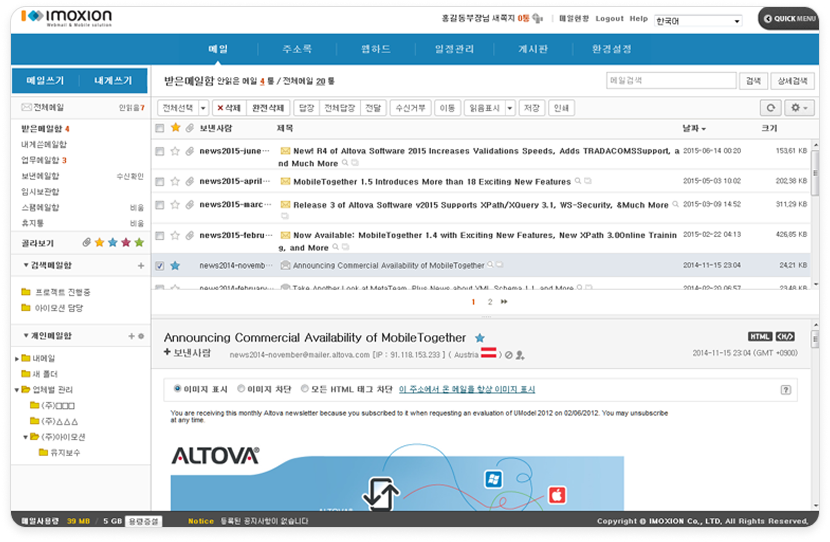Click the 내게쓰기 button
830x542 pixels.
pyautogui.click(x=113, y=80)
